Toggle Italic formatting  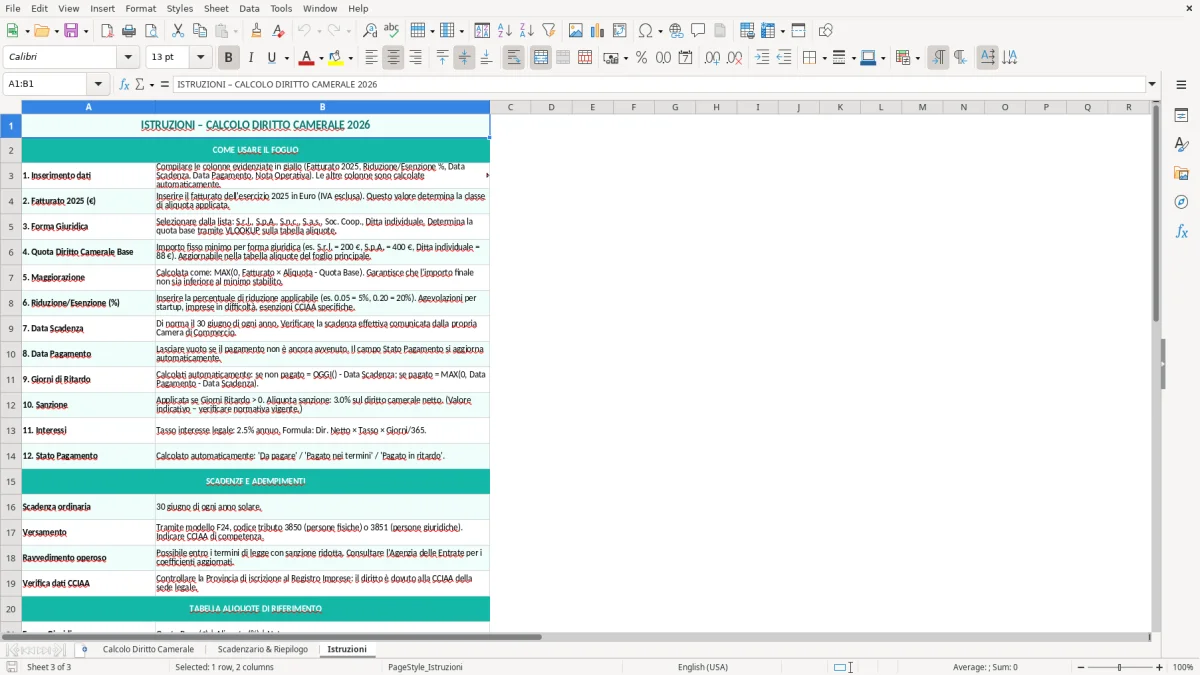250,58
